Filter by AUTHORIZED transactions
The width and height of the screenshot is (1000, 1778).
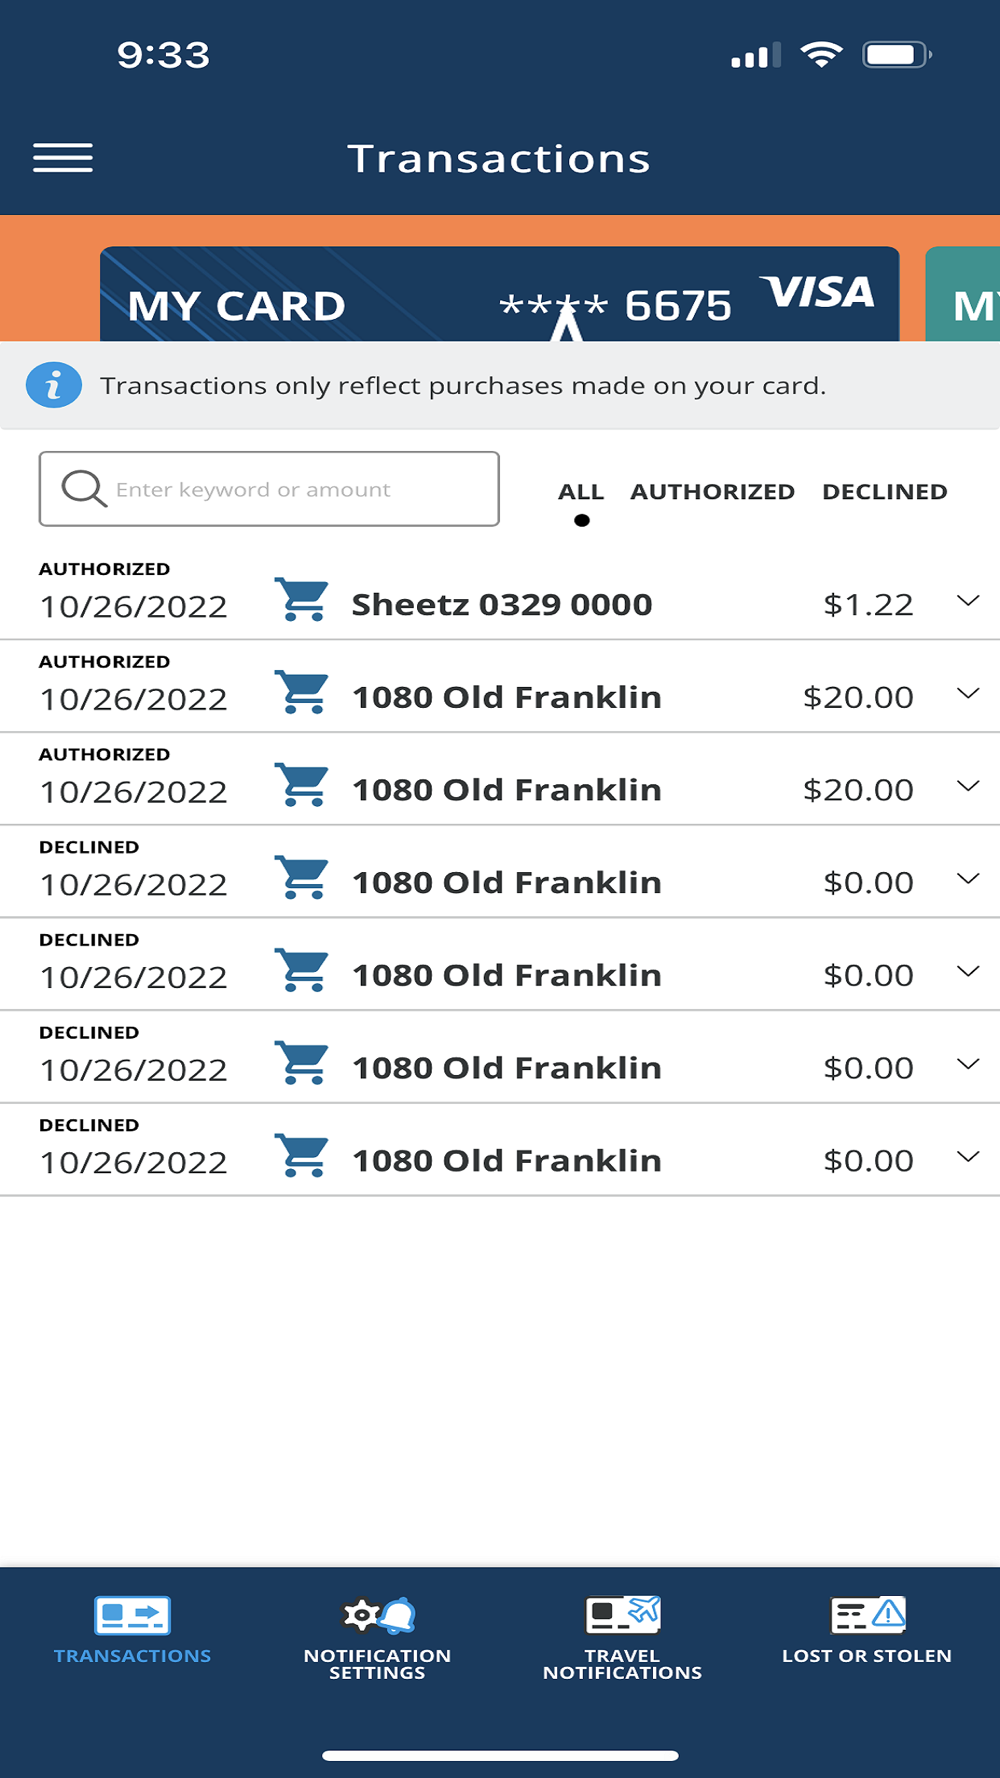712,492
